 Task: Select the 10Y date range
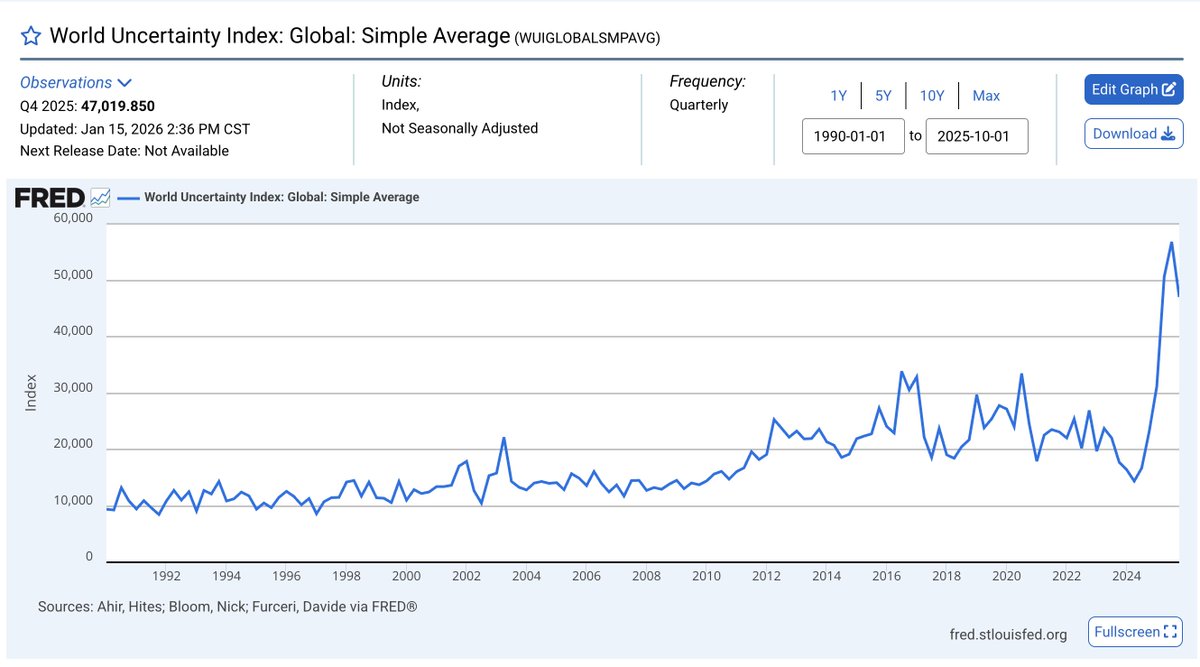click(x=932, y=96)
